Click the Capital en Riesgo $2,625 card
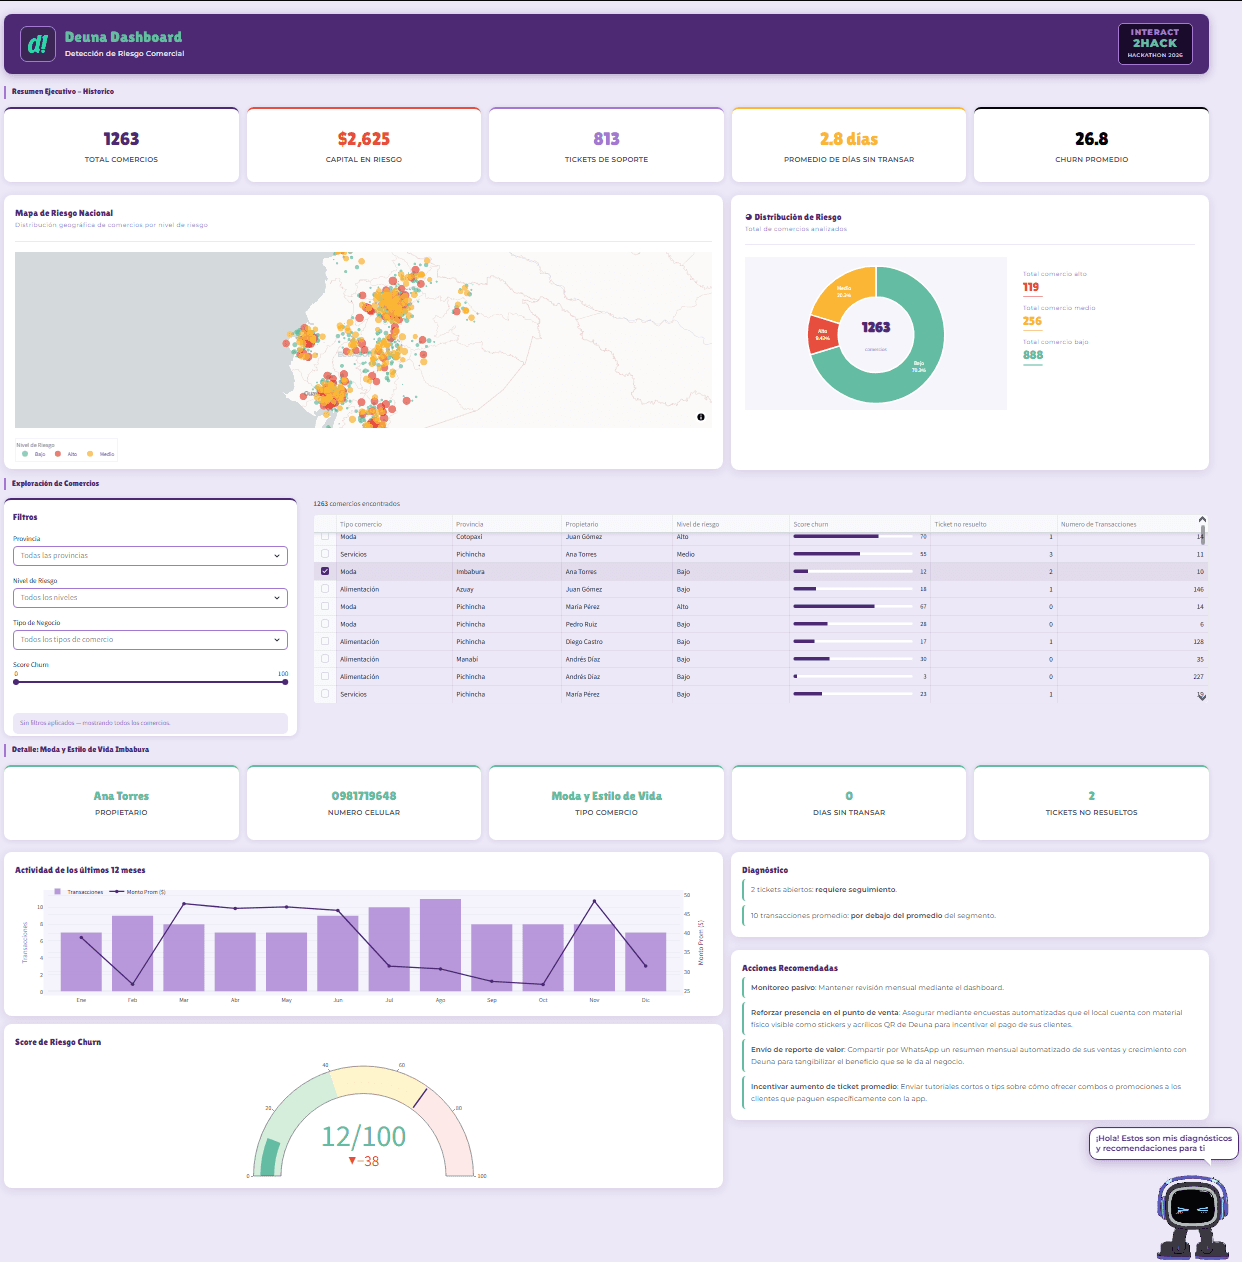Image resolution: width=1242 pixels, height=1262 pixels. tap(364, 145)
